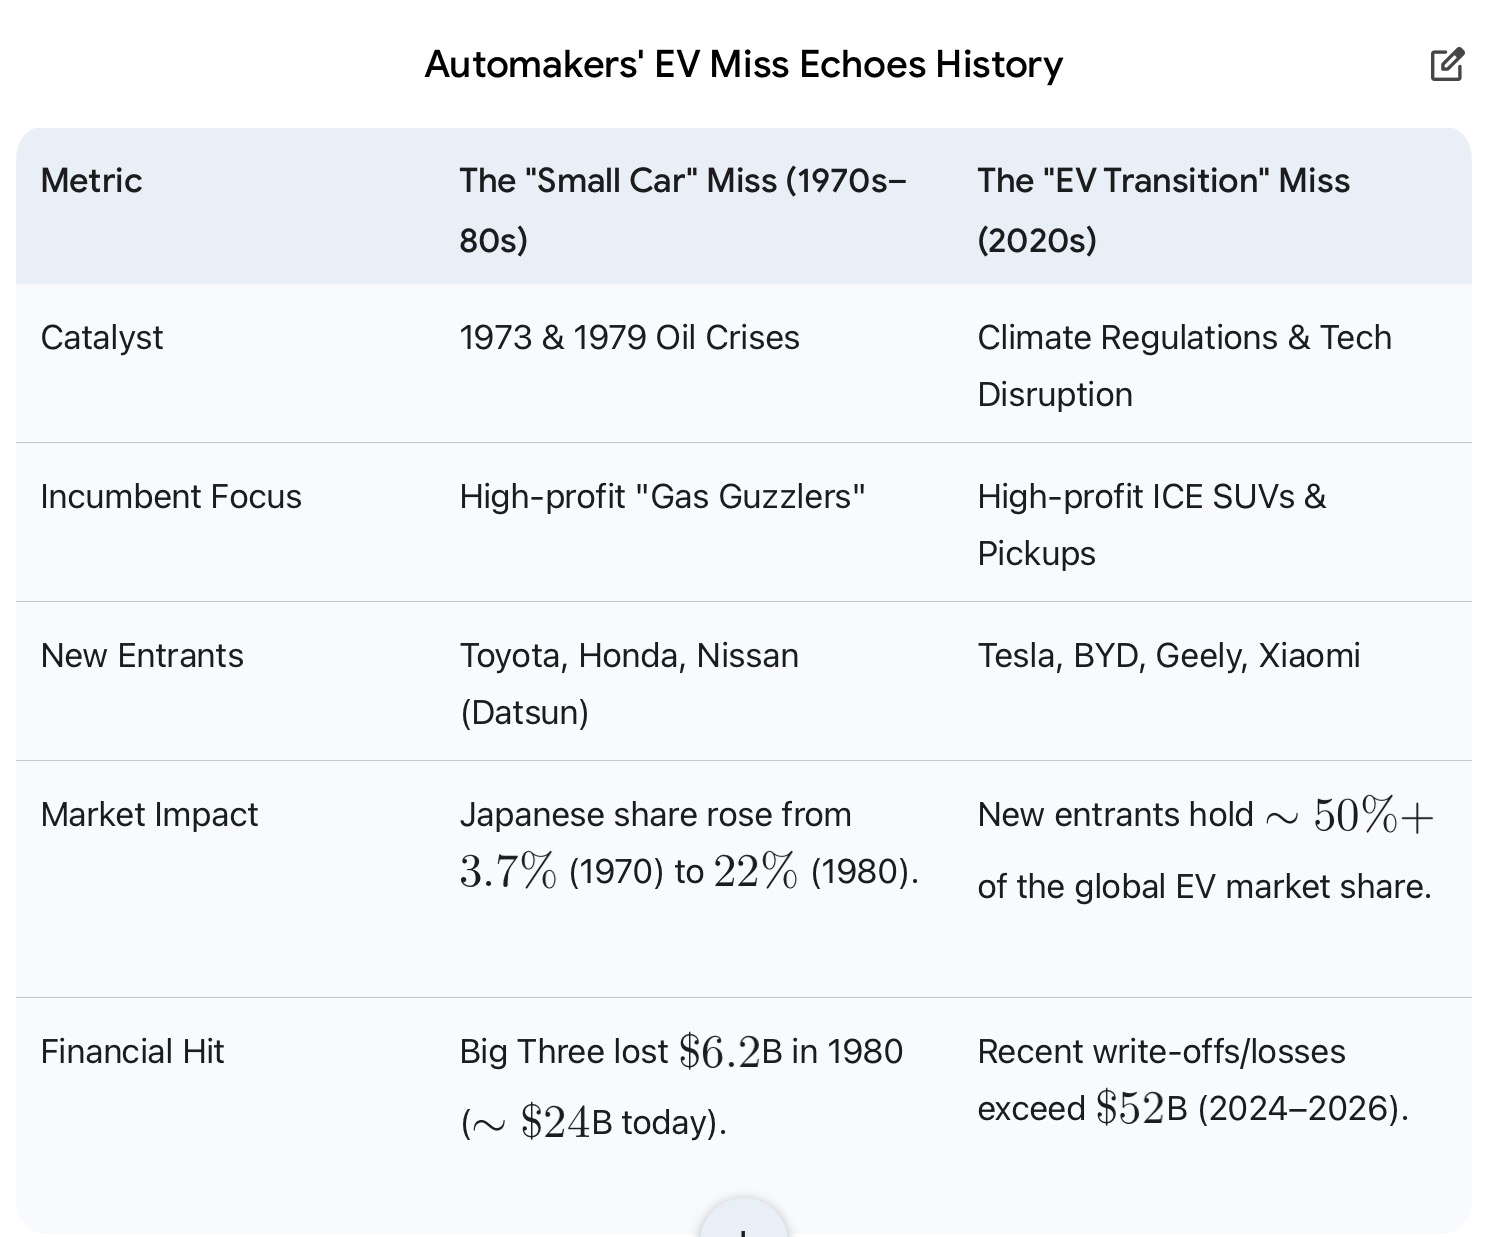Click the round scroll-down button at bottom

pyautogui.click(x=743, y=1222)
